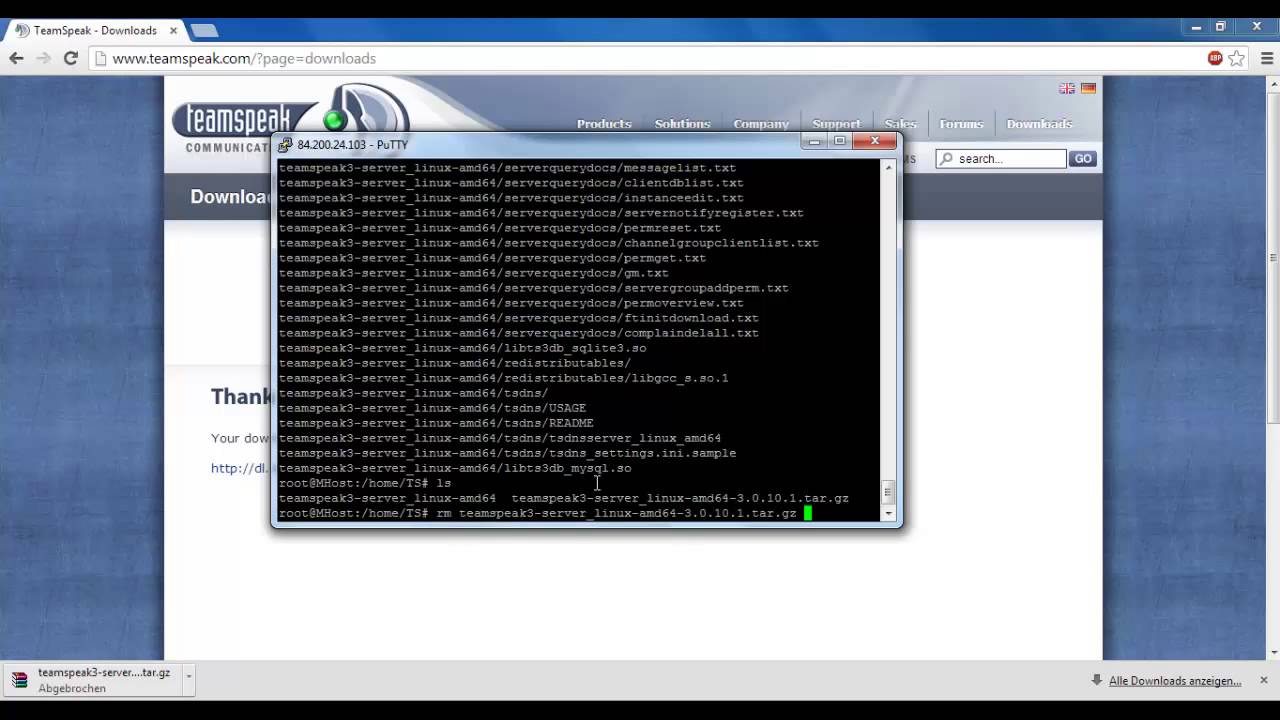Image resolution: width=1280 pixels, height=720 pixels.
Task: Click the 'tsdns_settings.ini.sample' line
Action: tap(507, 453)
